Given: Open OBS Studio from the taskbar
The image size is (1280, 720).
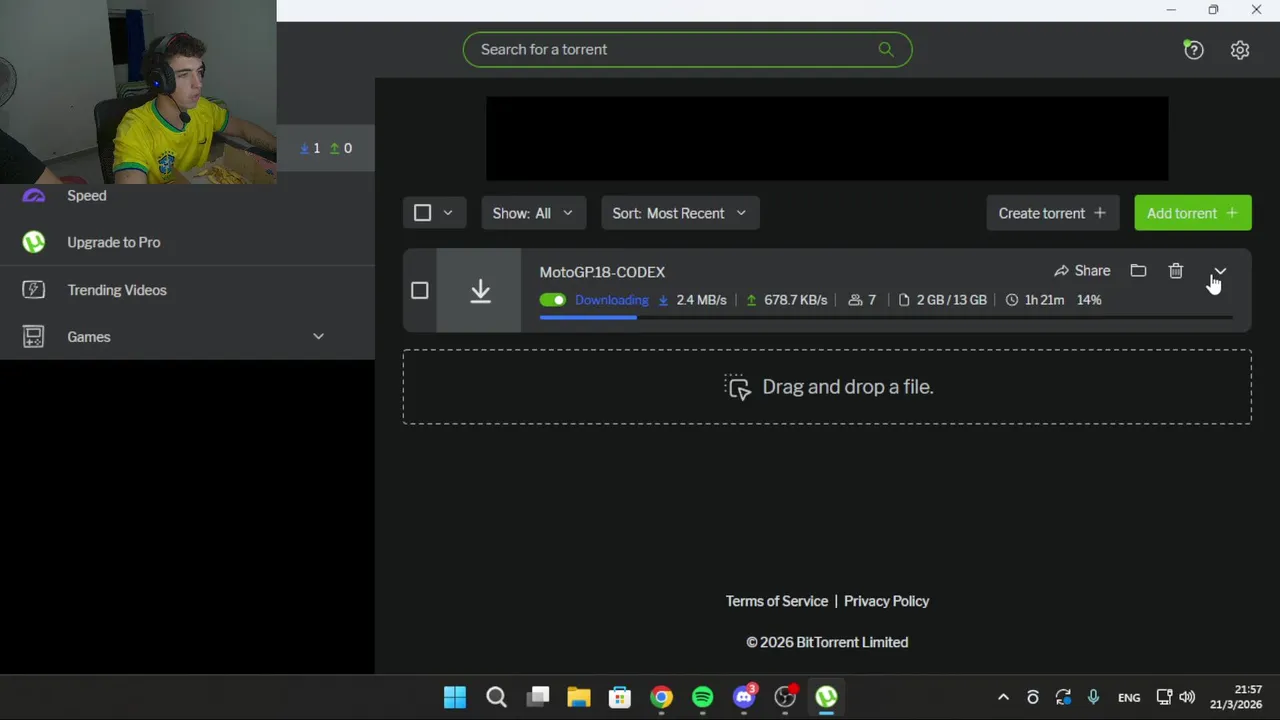Looking at the screenshot, I should (x=786, y=697).
